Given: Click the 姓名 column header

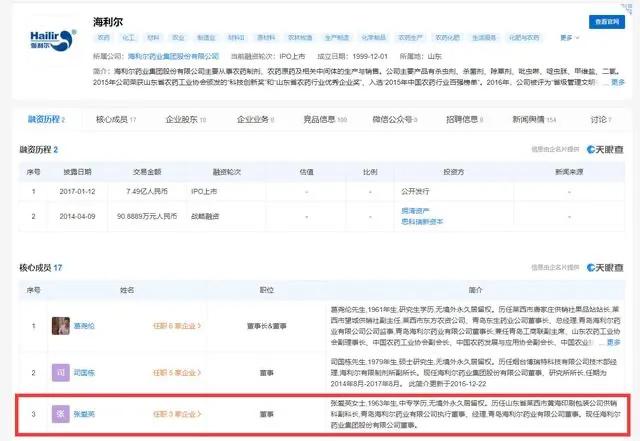Looking at the screenshot, I should tap(127, 290).
